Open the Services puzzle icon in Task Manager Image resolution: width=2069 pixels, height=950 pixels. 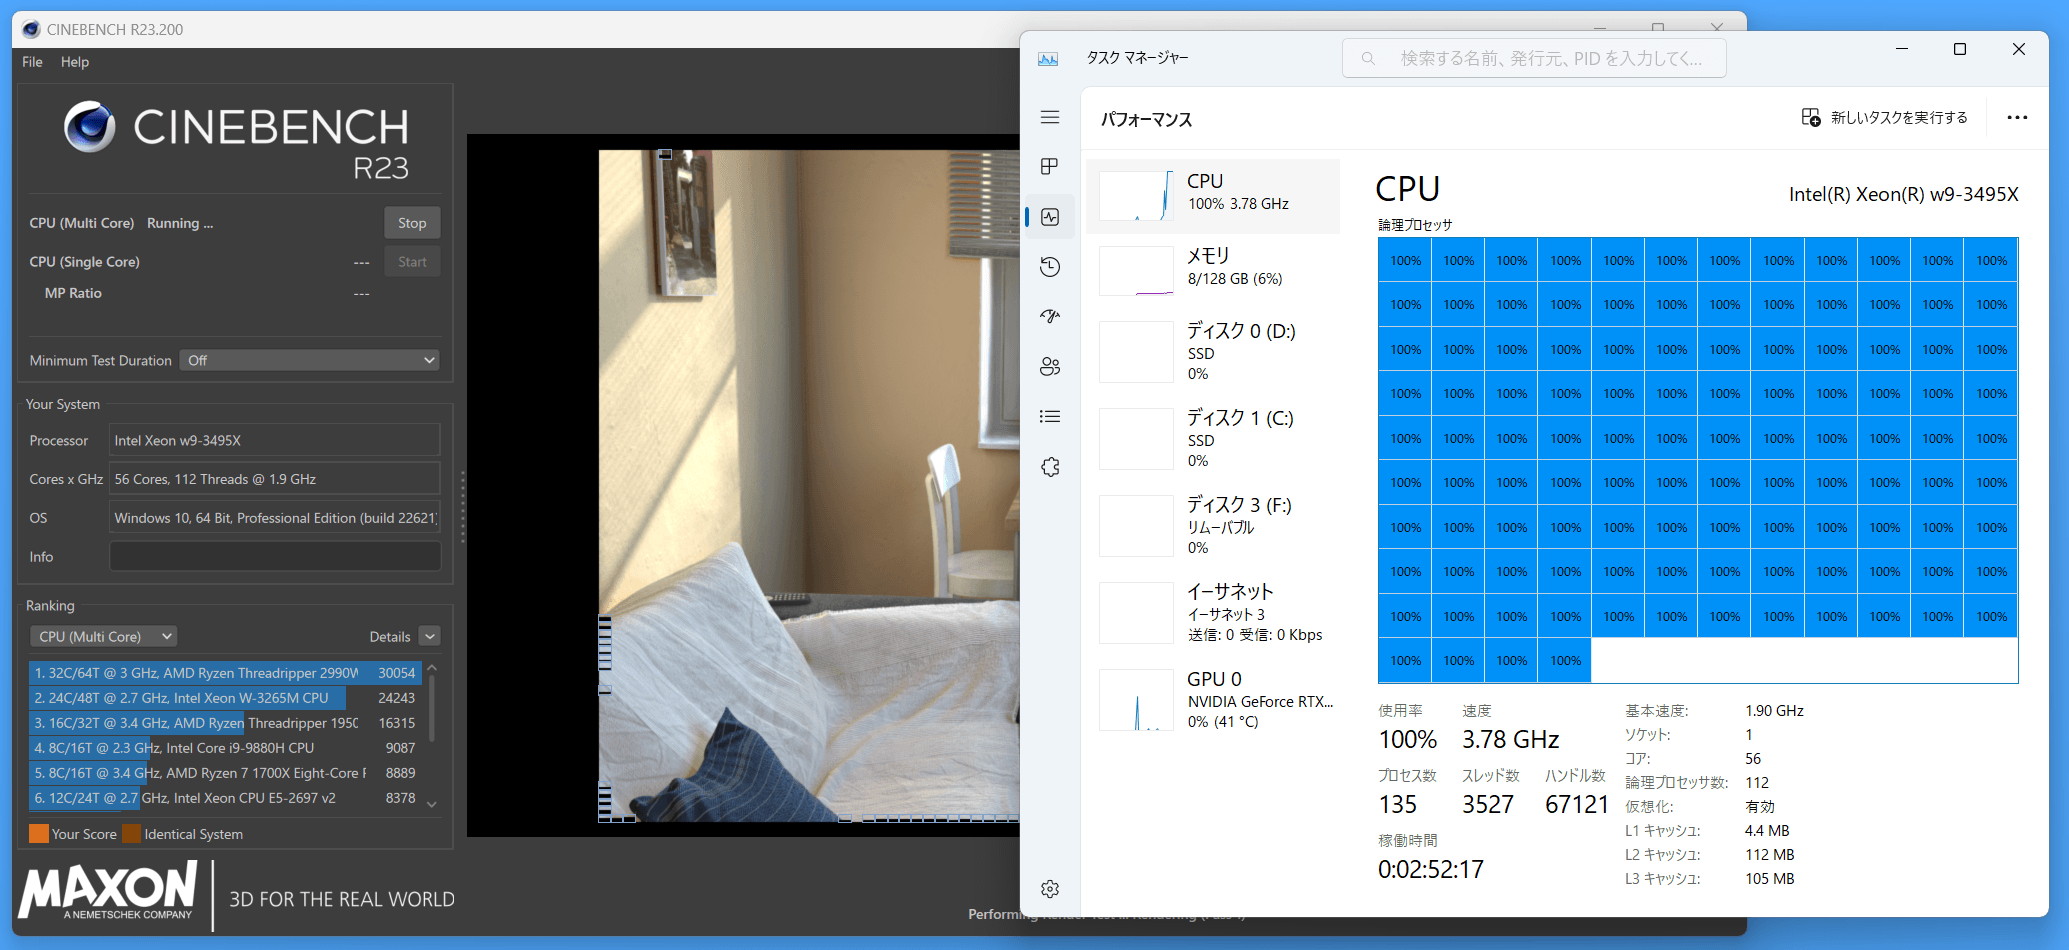pos(1050,467)
